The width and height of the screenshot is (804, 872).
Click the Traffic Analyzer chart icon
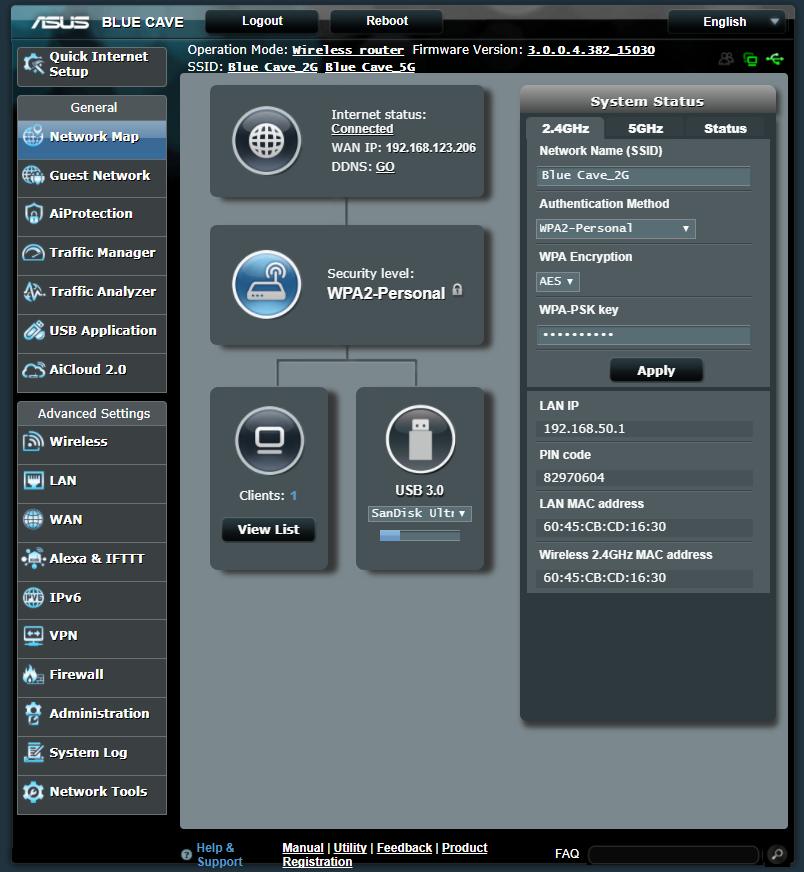click(x=33, y=291)
